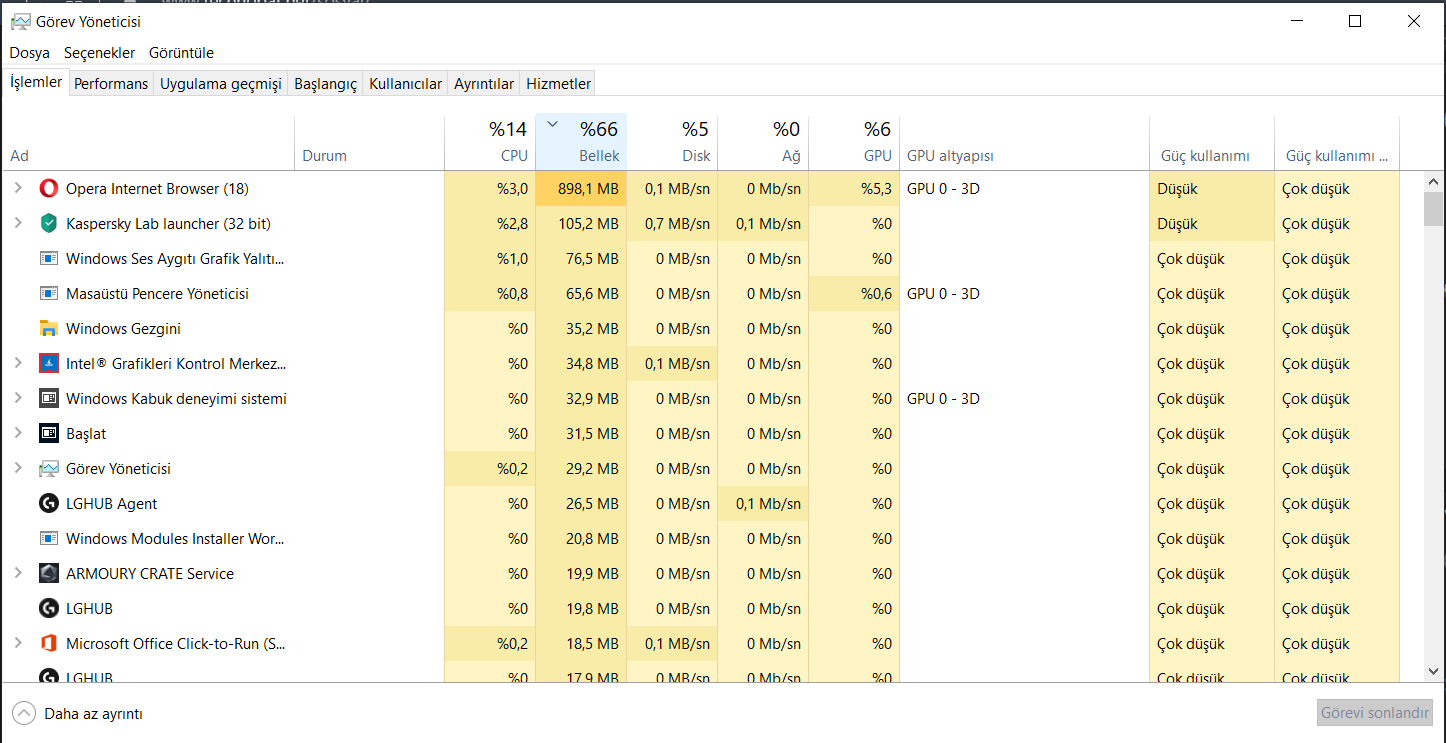Expand the Windows Kabuk deneyimi sistemi group
This screenshot has height=743, width=1446.
click(x=17, y=398)
